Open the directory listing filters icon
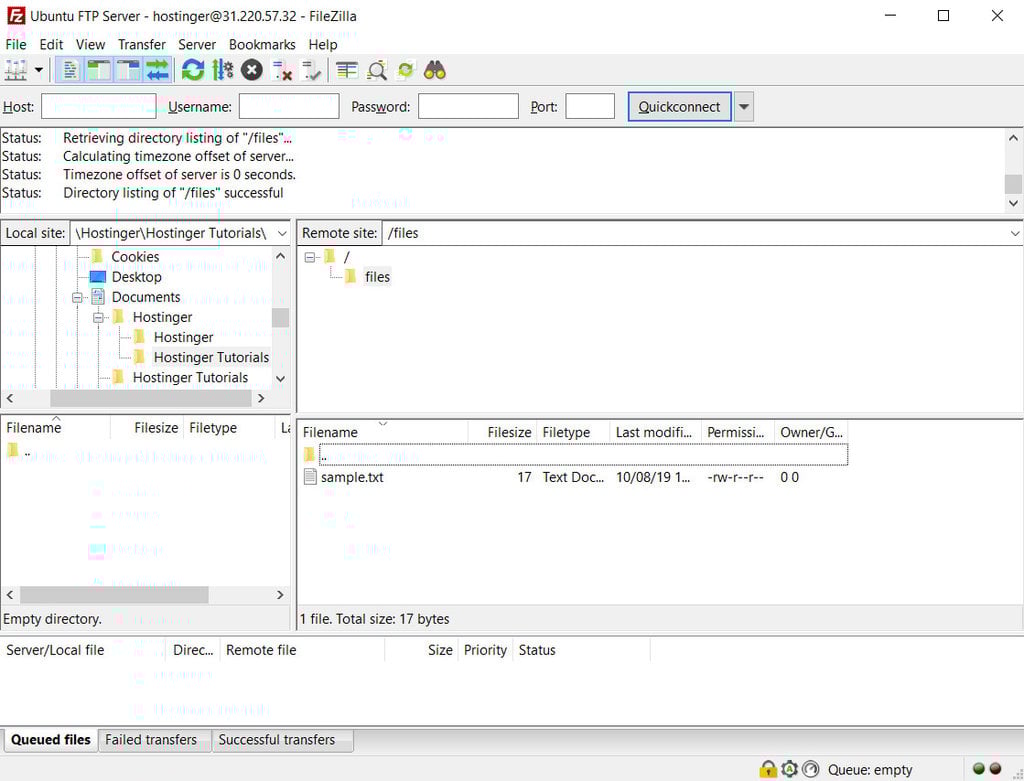1024x781 pixels. point(347,70)
